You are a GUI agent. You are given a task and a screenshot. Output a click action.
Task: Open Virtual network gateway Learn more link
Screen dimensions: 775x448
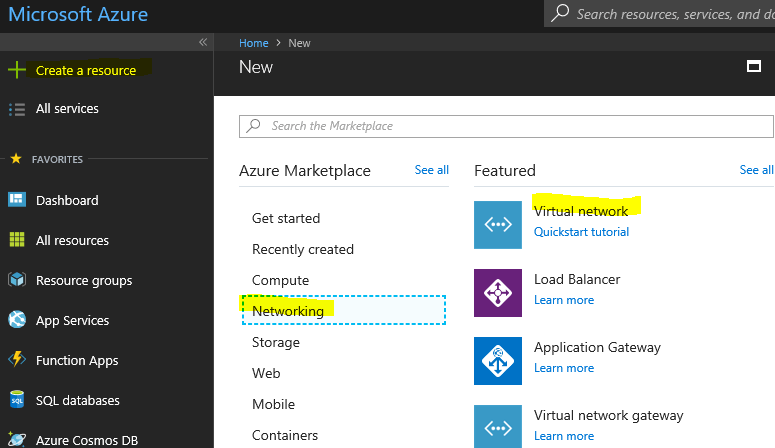[x=564, y=436]
